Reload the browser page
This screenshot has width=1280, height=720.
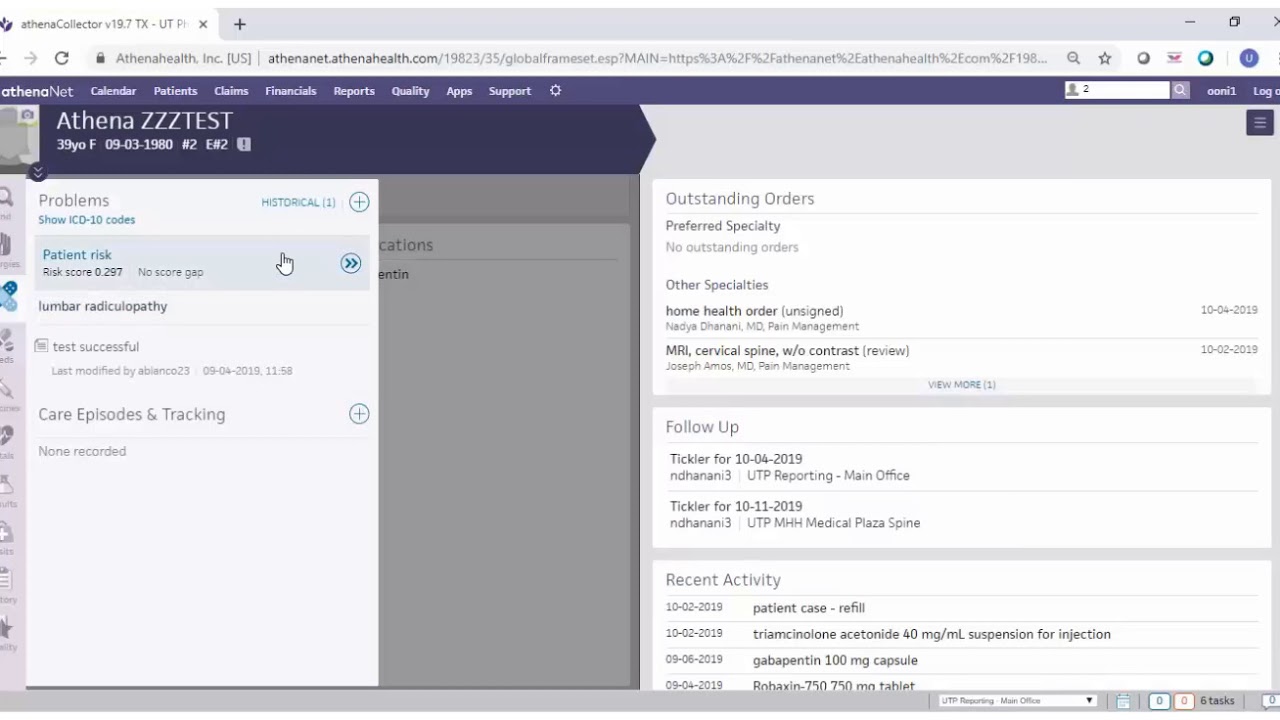pos(61,59)
